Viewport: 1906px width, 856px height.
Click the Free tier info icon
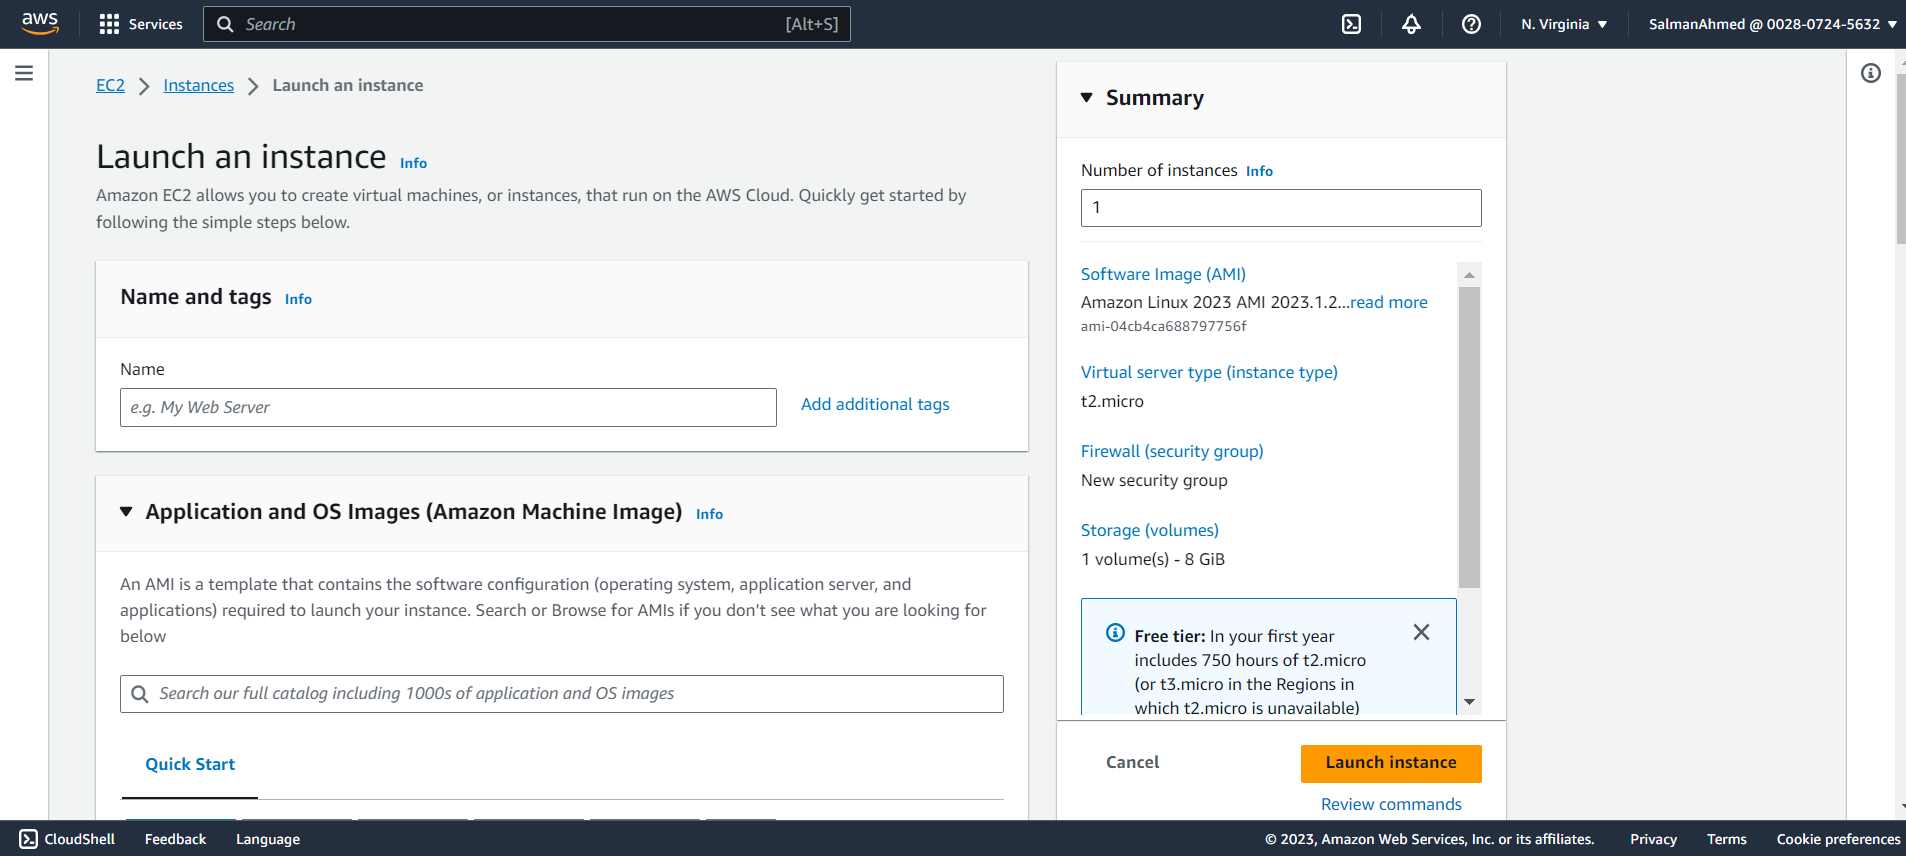tap(1115, 633)
